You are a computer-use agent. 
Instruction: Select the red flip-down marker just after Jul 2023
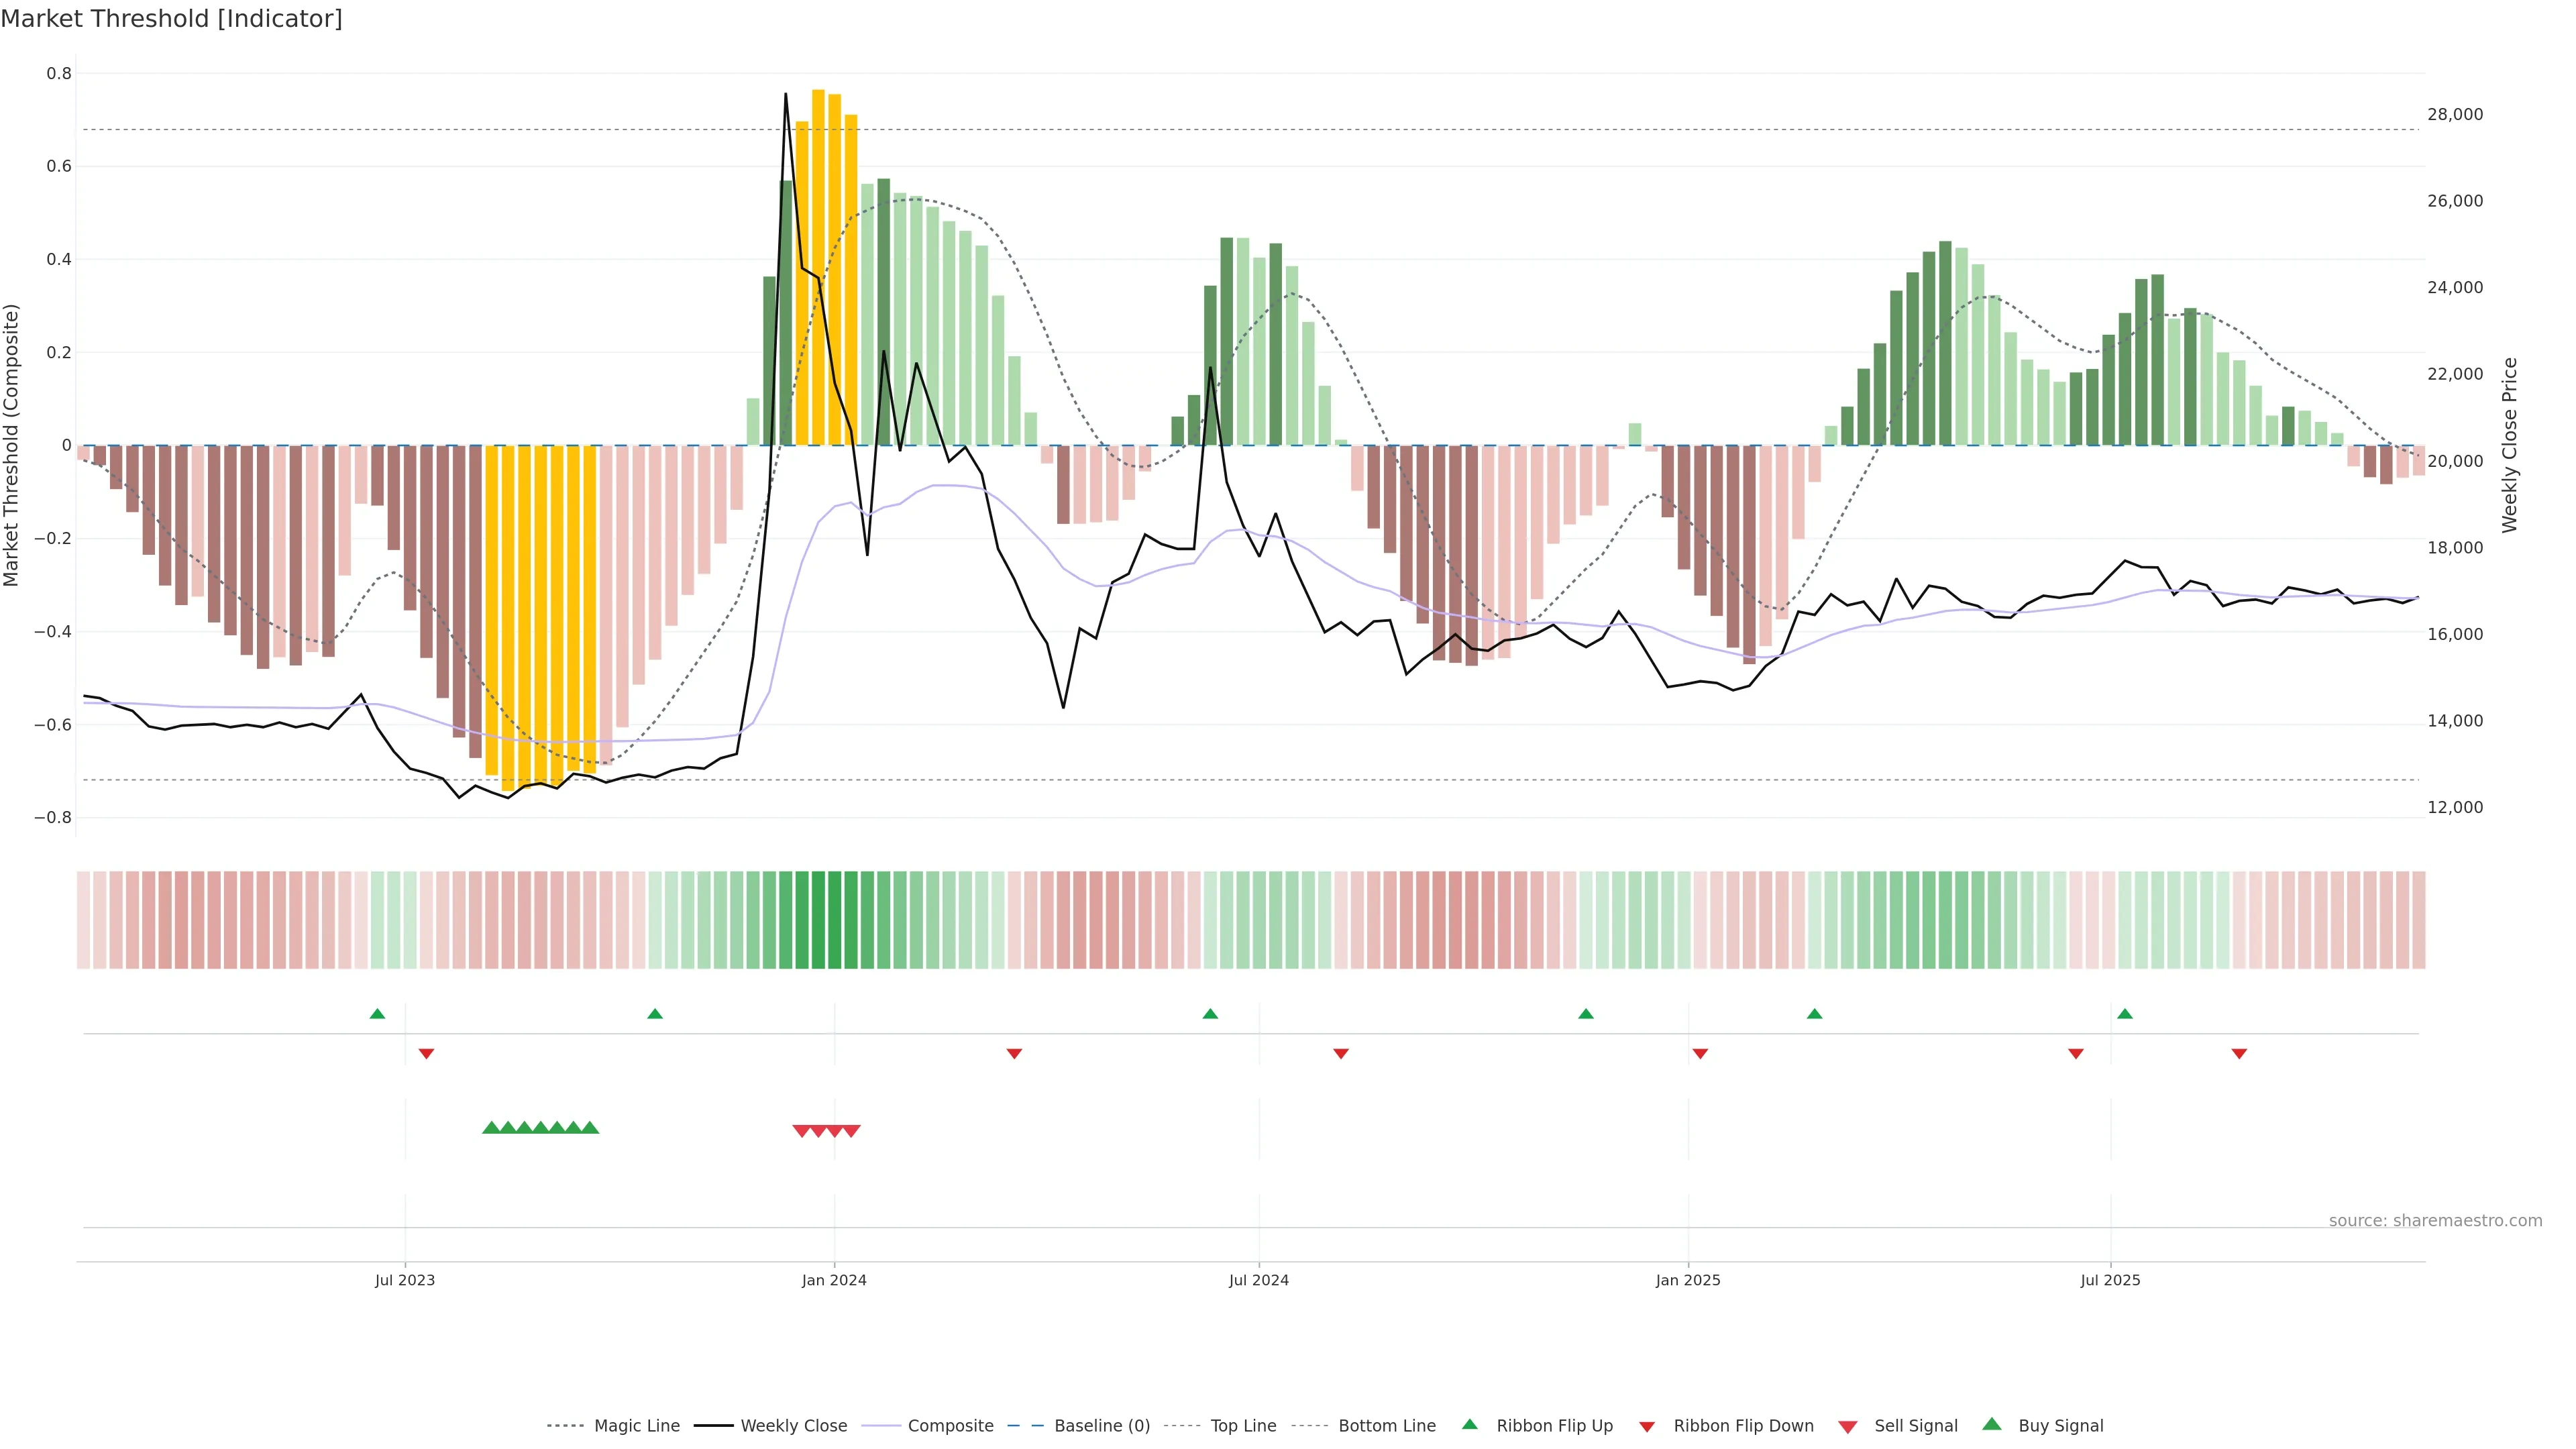pos(426,1053)
